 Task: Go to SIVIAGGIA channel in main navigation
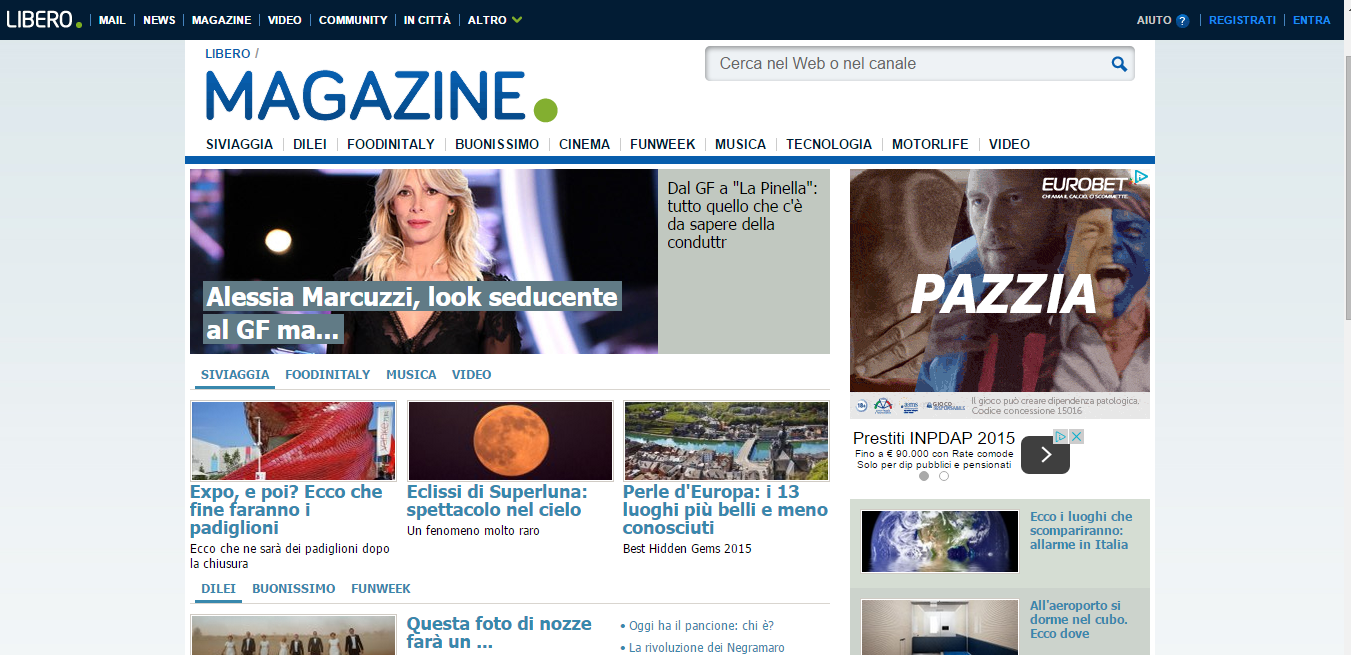(239, 144)
